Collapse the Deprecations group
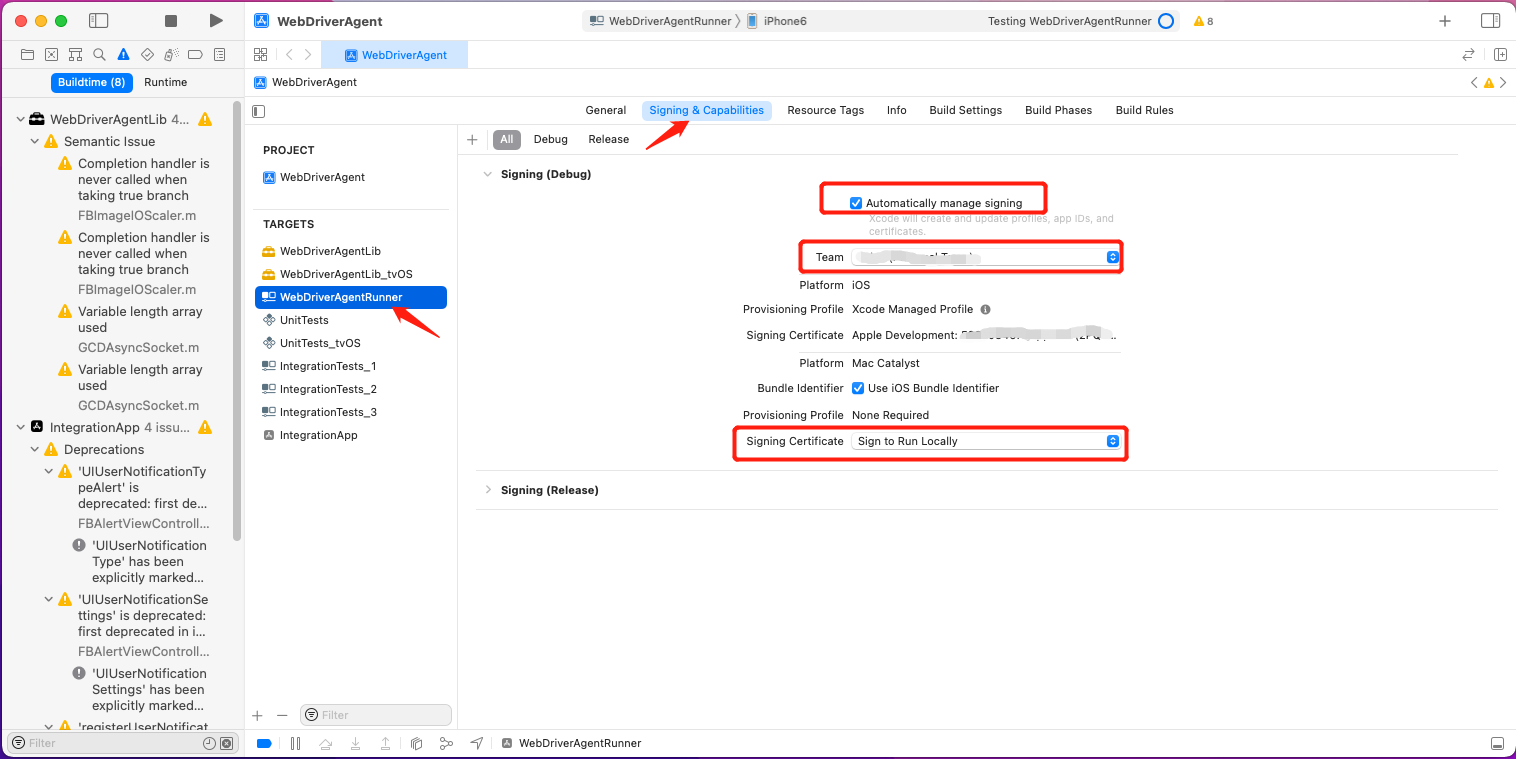This screenshot has width=1516, height=759. pos(35,450)
